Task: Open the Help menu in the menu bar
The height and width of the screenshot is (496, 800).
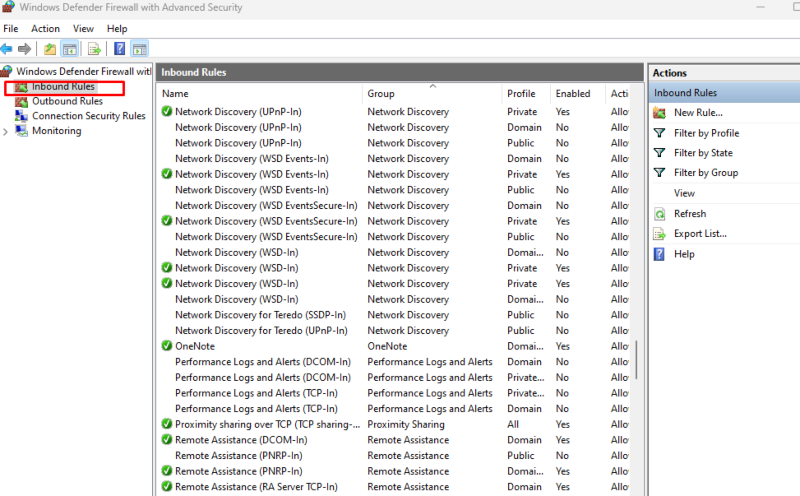Action: 117,29
